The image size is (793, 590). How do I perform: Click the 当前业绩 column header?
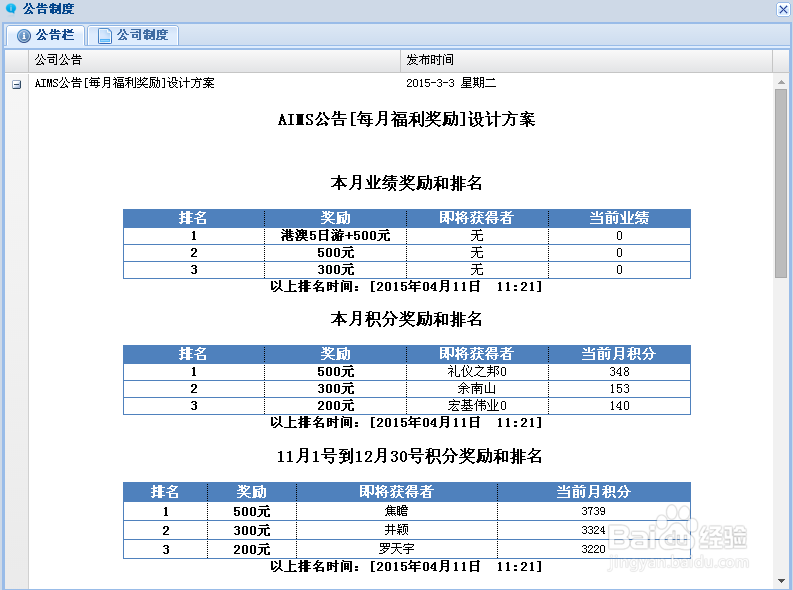(619, 218)
